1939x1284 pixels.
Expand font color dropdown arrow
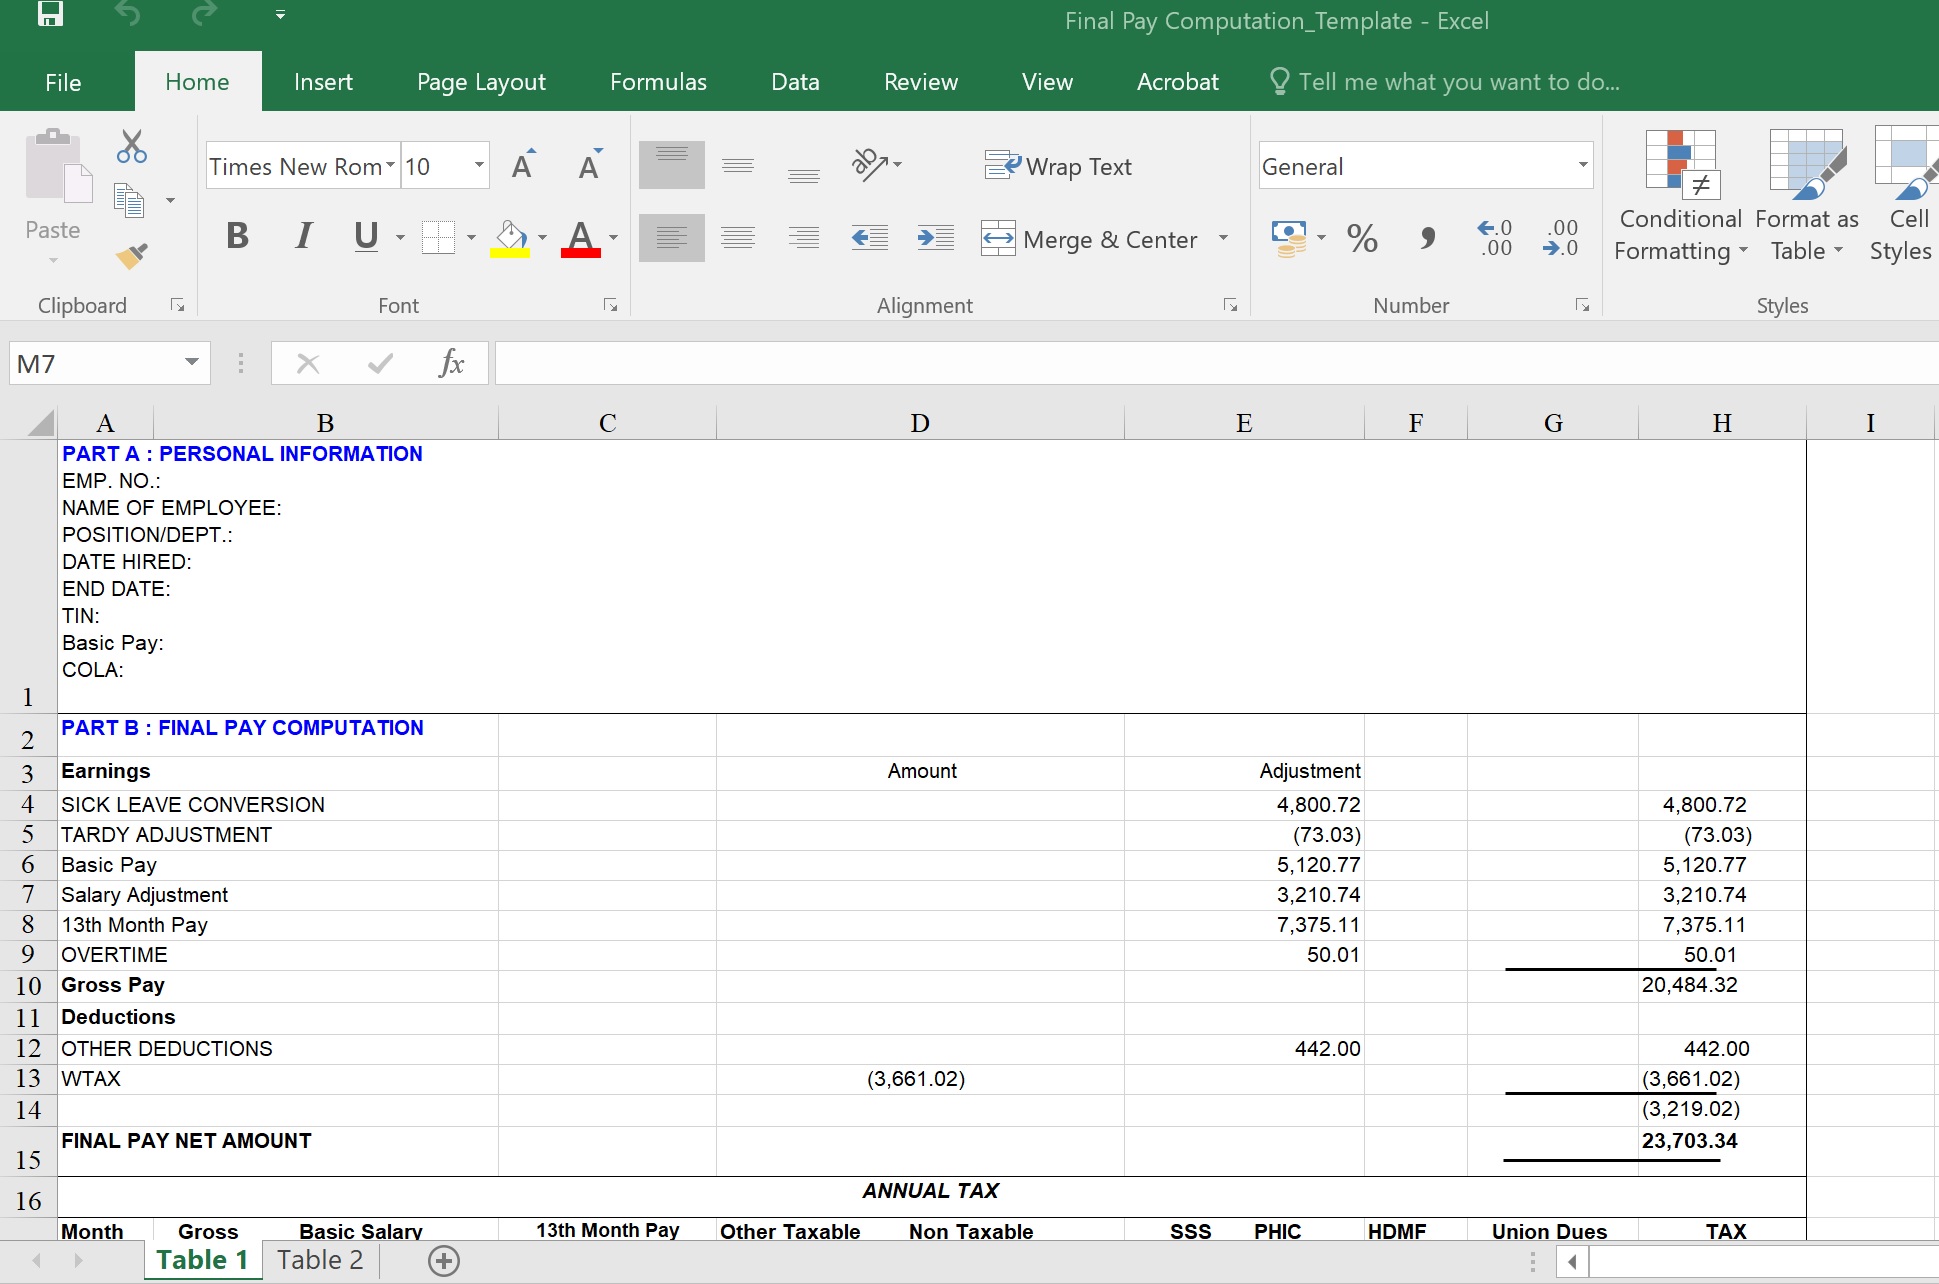pos(613,238)
